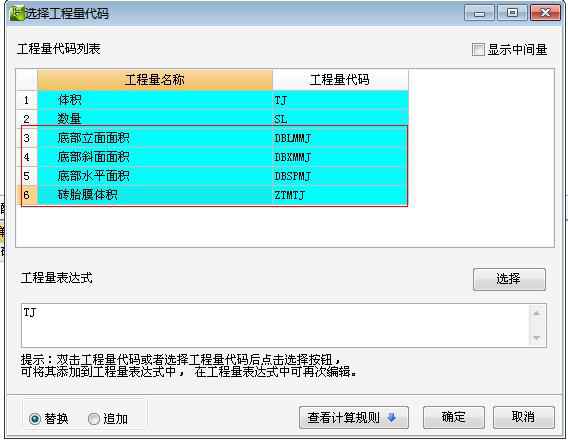The image size is (568, 444).
Task: Click the 工程量名称 column header
Action: [x=155, y=80]
